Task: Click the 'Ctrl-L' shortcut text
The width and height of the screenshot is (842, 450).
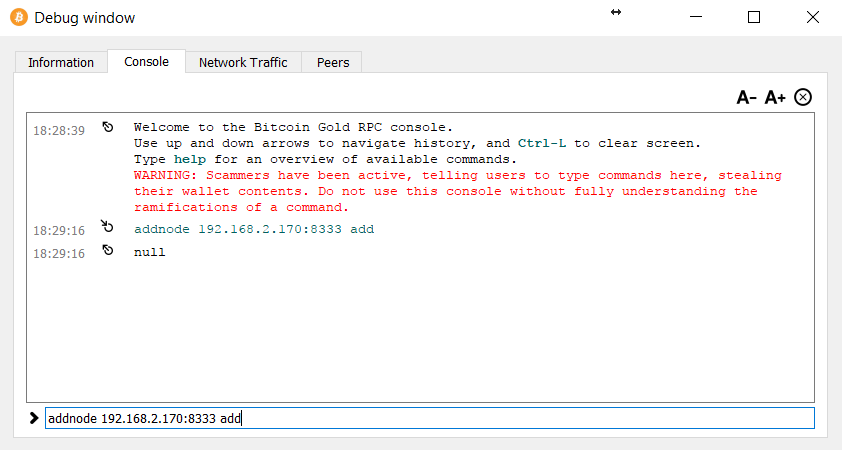Action: tap(542, 143)
